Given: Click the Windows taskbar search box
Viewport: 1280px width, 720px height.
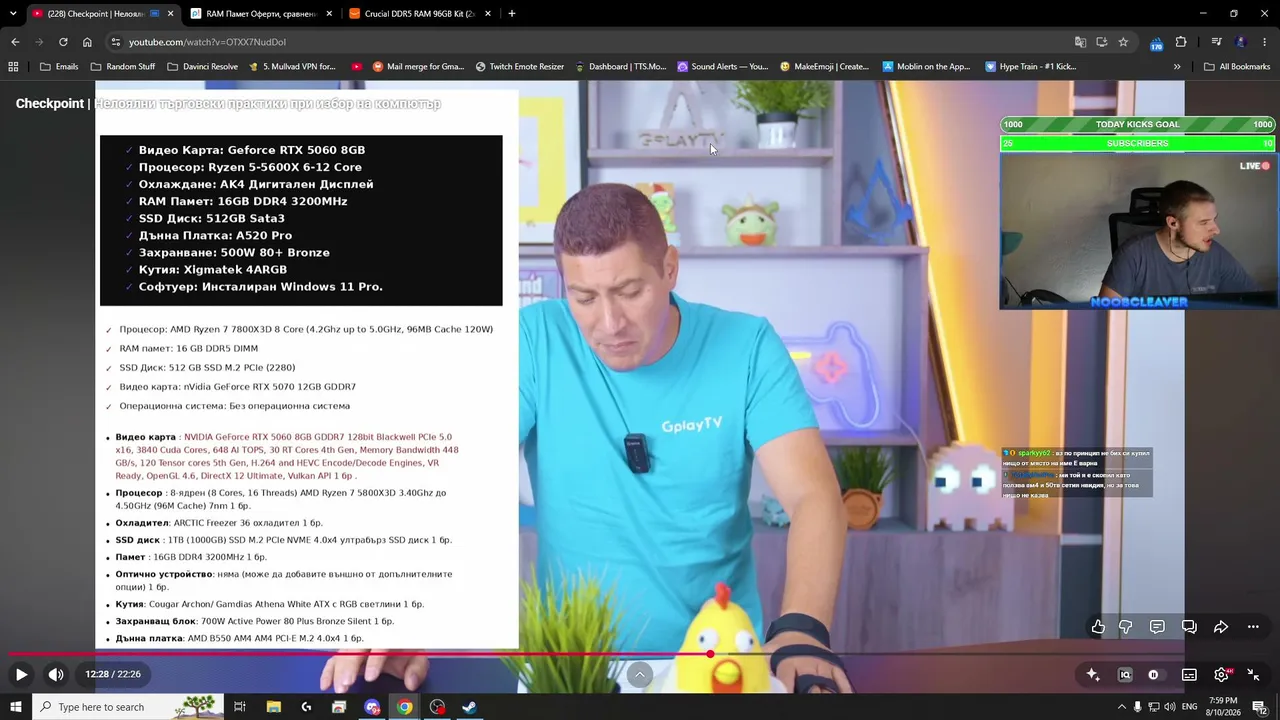Looking at the screenshot, I should [x=127, y=707].
